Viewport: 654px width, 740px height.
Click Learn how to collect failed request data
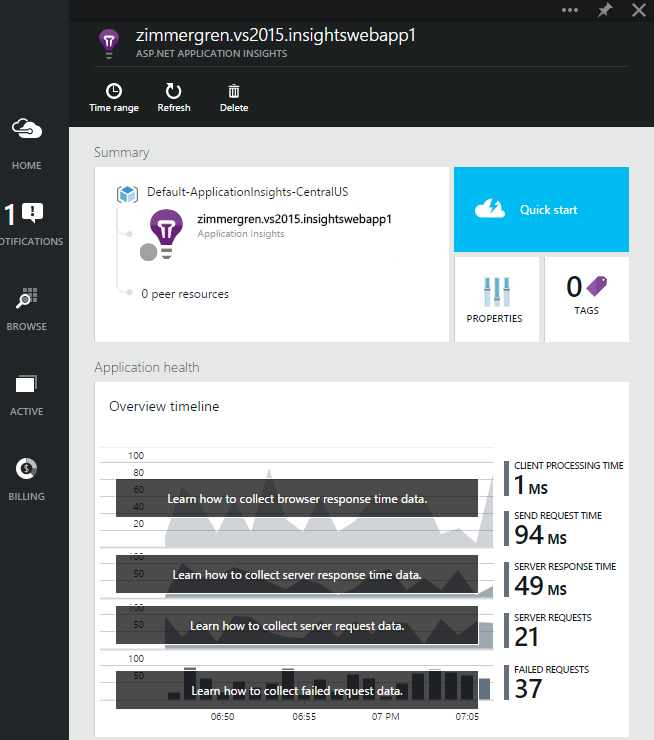coord(297,690)
